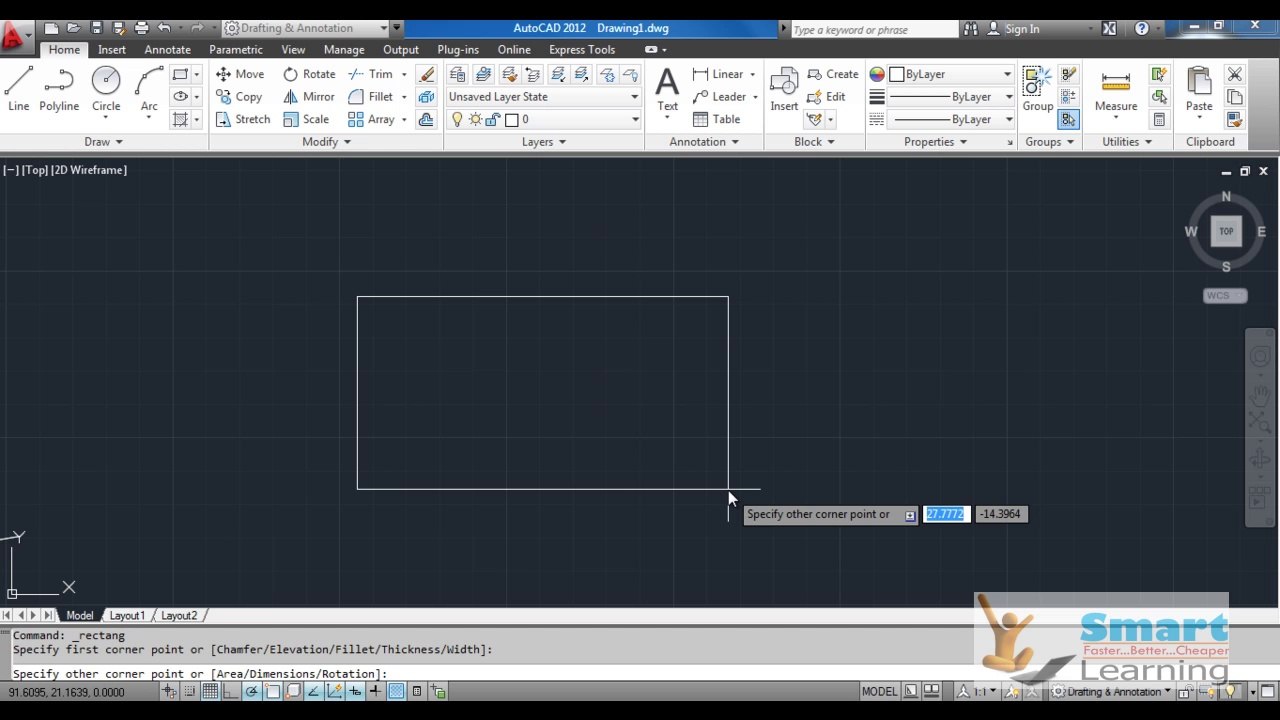This screenshot has height=720, width=1280.
Task: Toggle Grid Display in status bar
Action: click(x=211, y=691)
